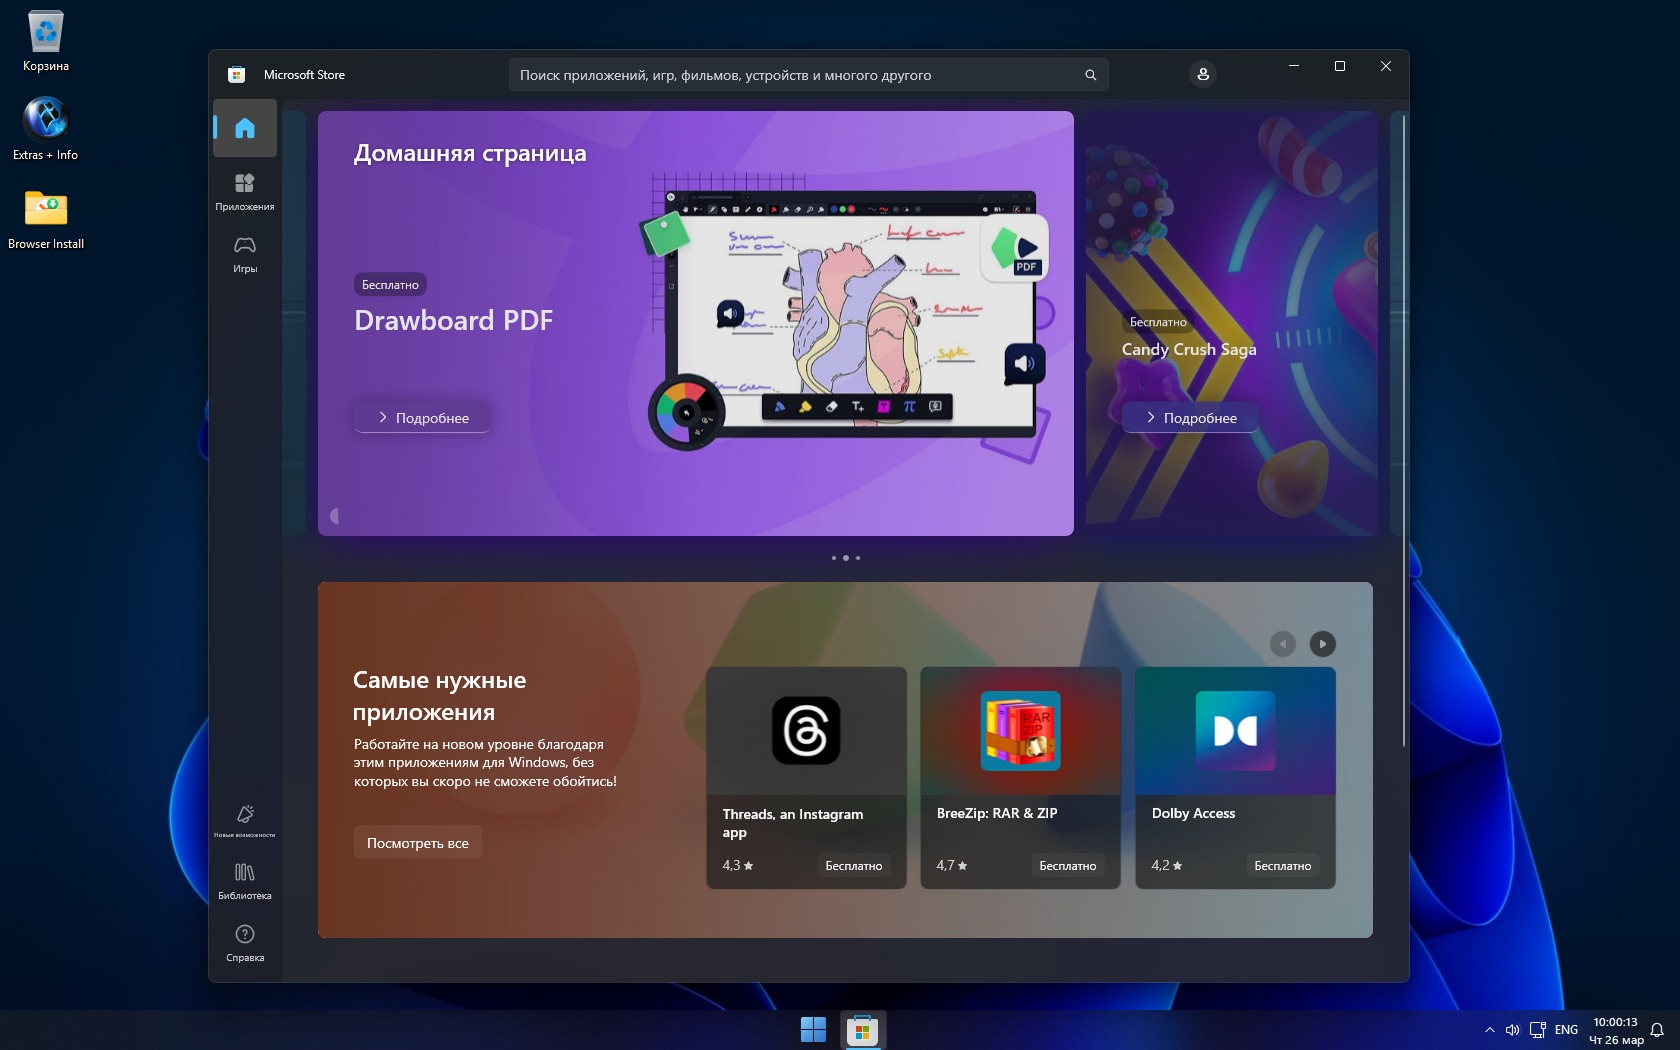Expand hidden system tray icons chevron
The width and height of the screenshot is (1680, 1050).
coord(1489,1030)
